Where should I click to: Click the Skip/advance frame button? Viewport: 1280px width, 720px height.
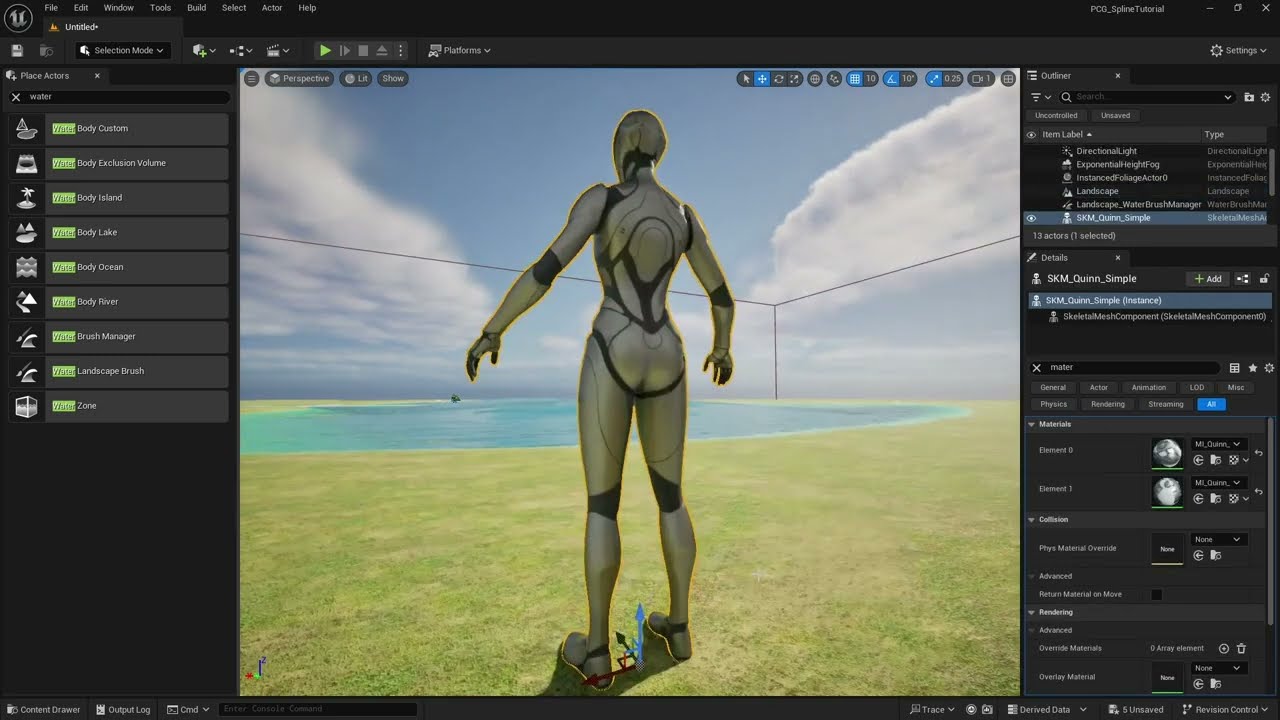(x=344, y=50)
